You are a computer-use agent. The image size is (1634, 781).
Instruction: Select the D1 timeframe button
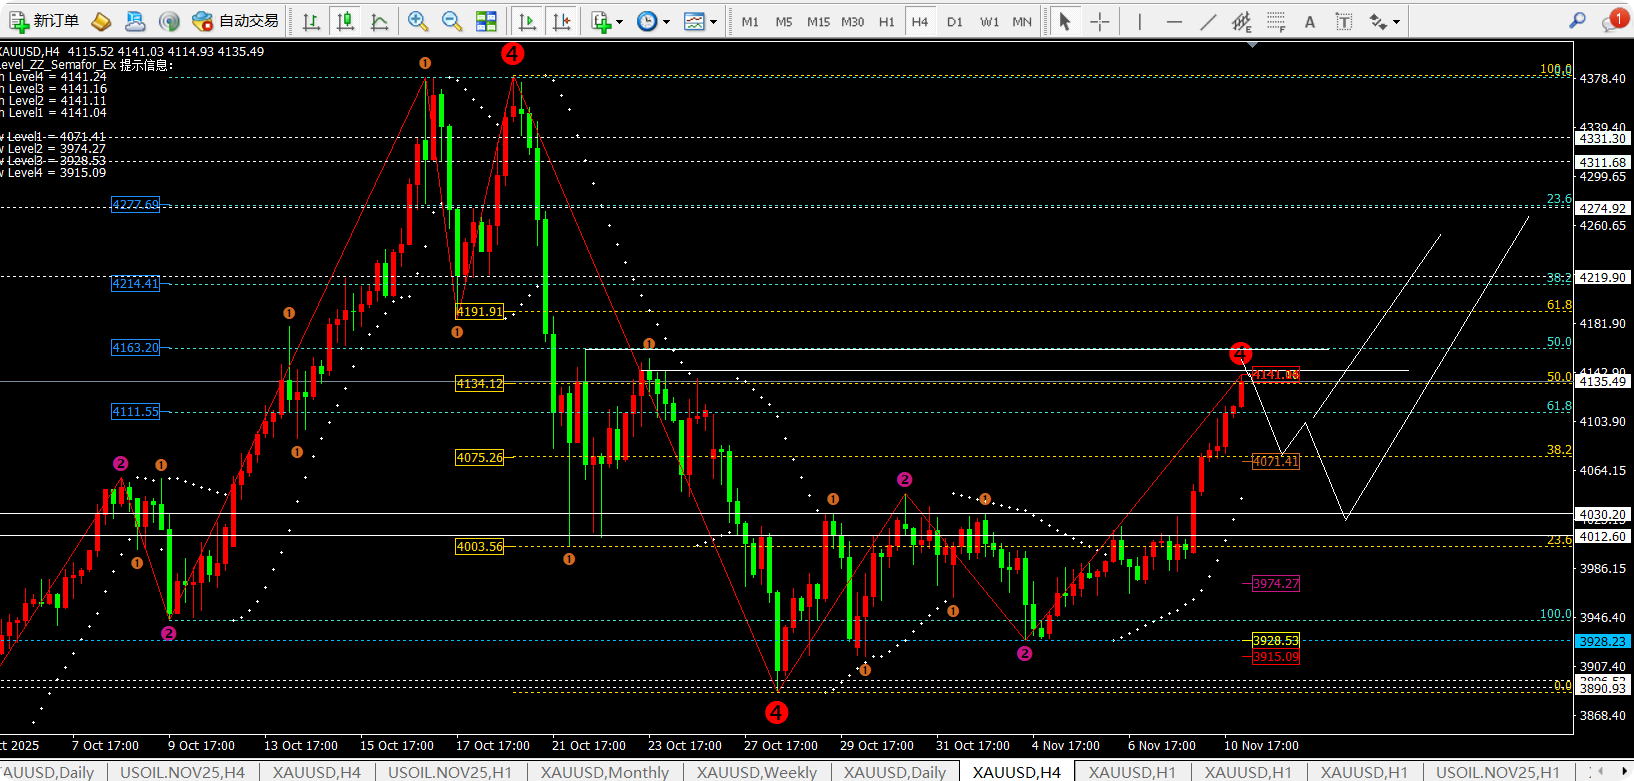pos(954,21)
